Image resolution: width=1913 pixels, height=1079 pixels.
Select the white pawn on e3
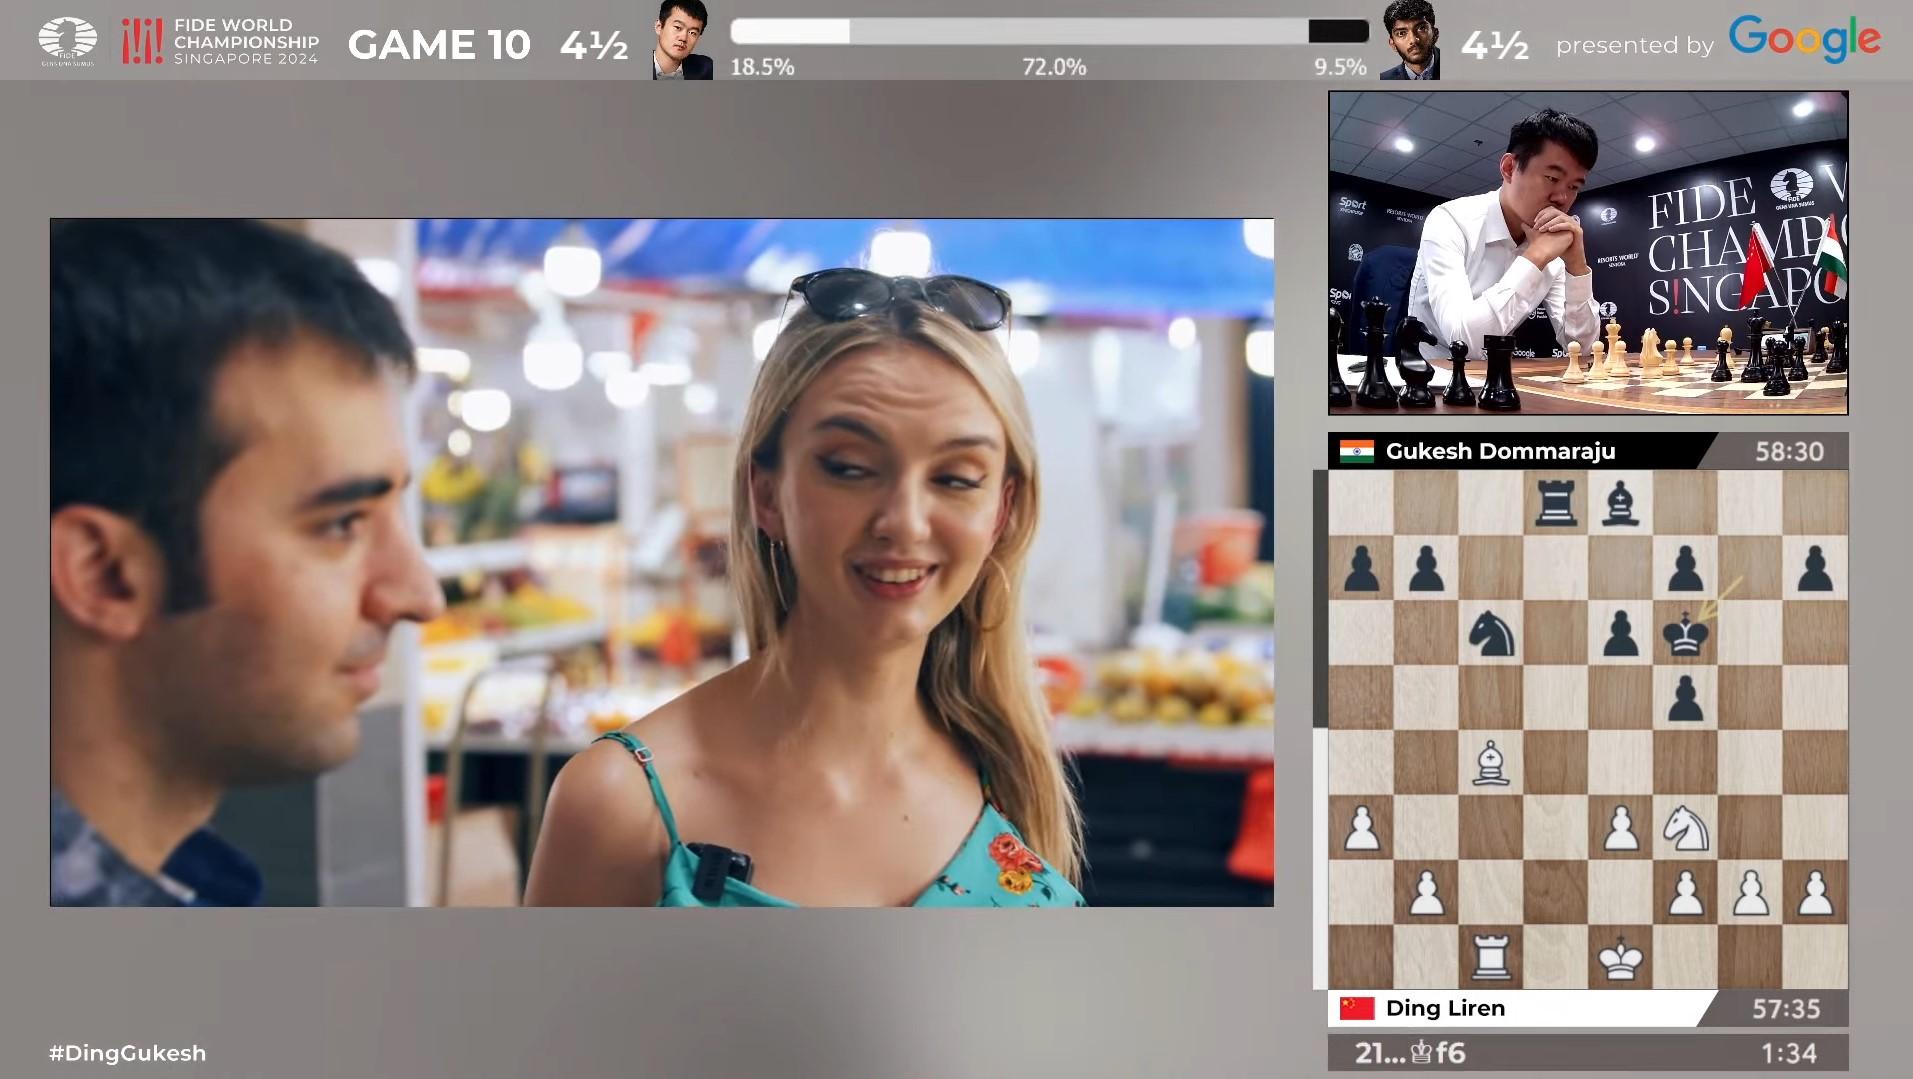pyautogui.click(x=1620, y=829)
